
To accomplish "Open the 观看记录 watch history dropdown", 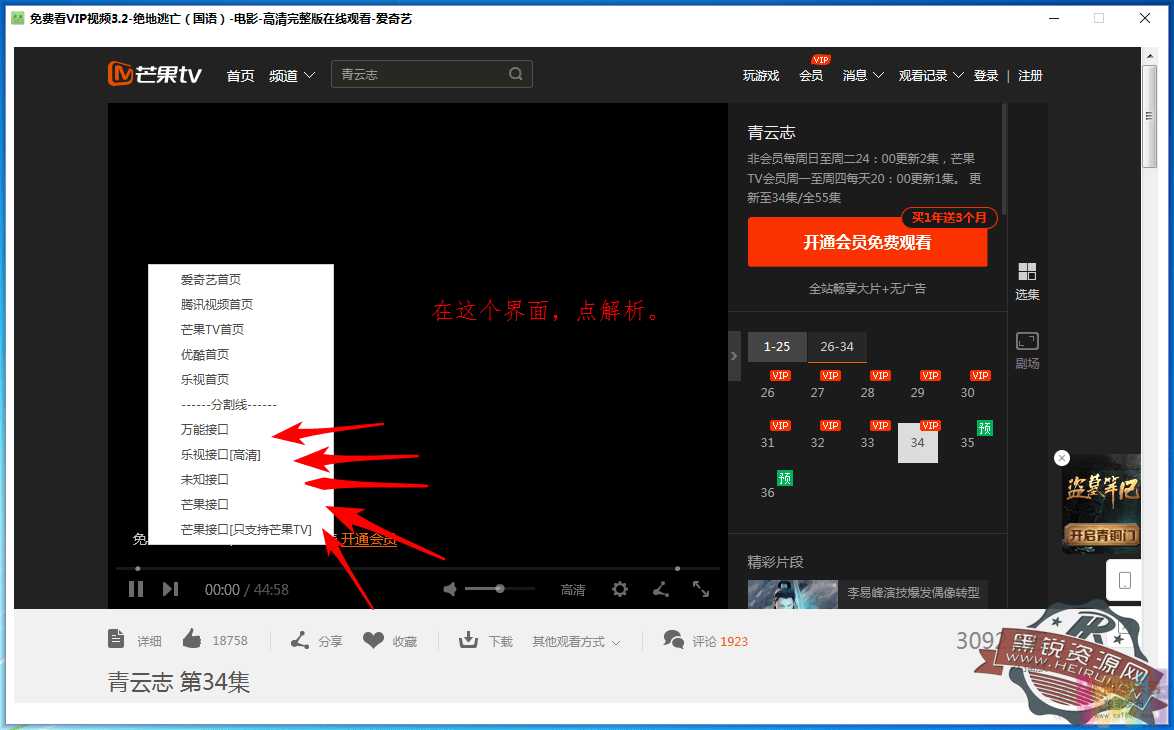I will pos(930,75).
